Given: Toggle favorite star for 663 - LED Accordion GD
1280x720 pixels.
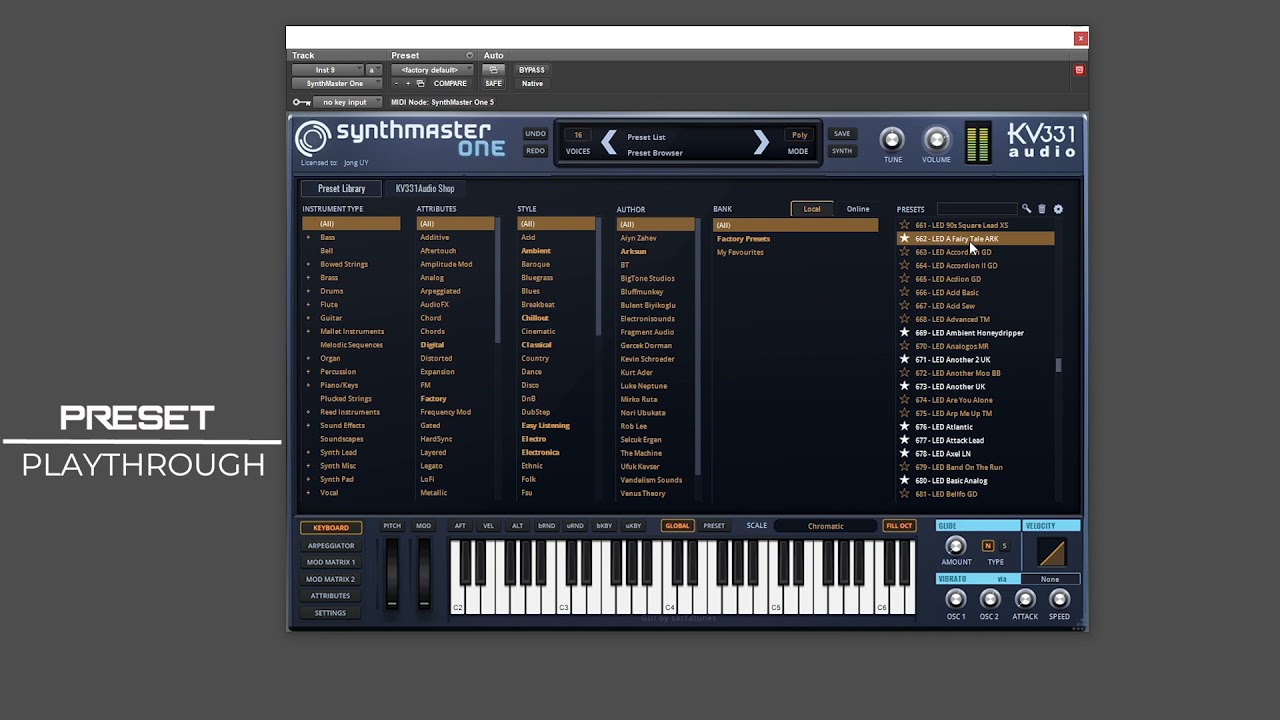Looking at the screenshot, I should (904, 252).
